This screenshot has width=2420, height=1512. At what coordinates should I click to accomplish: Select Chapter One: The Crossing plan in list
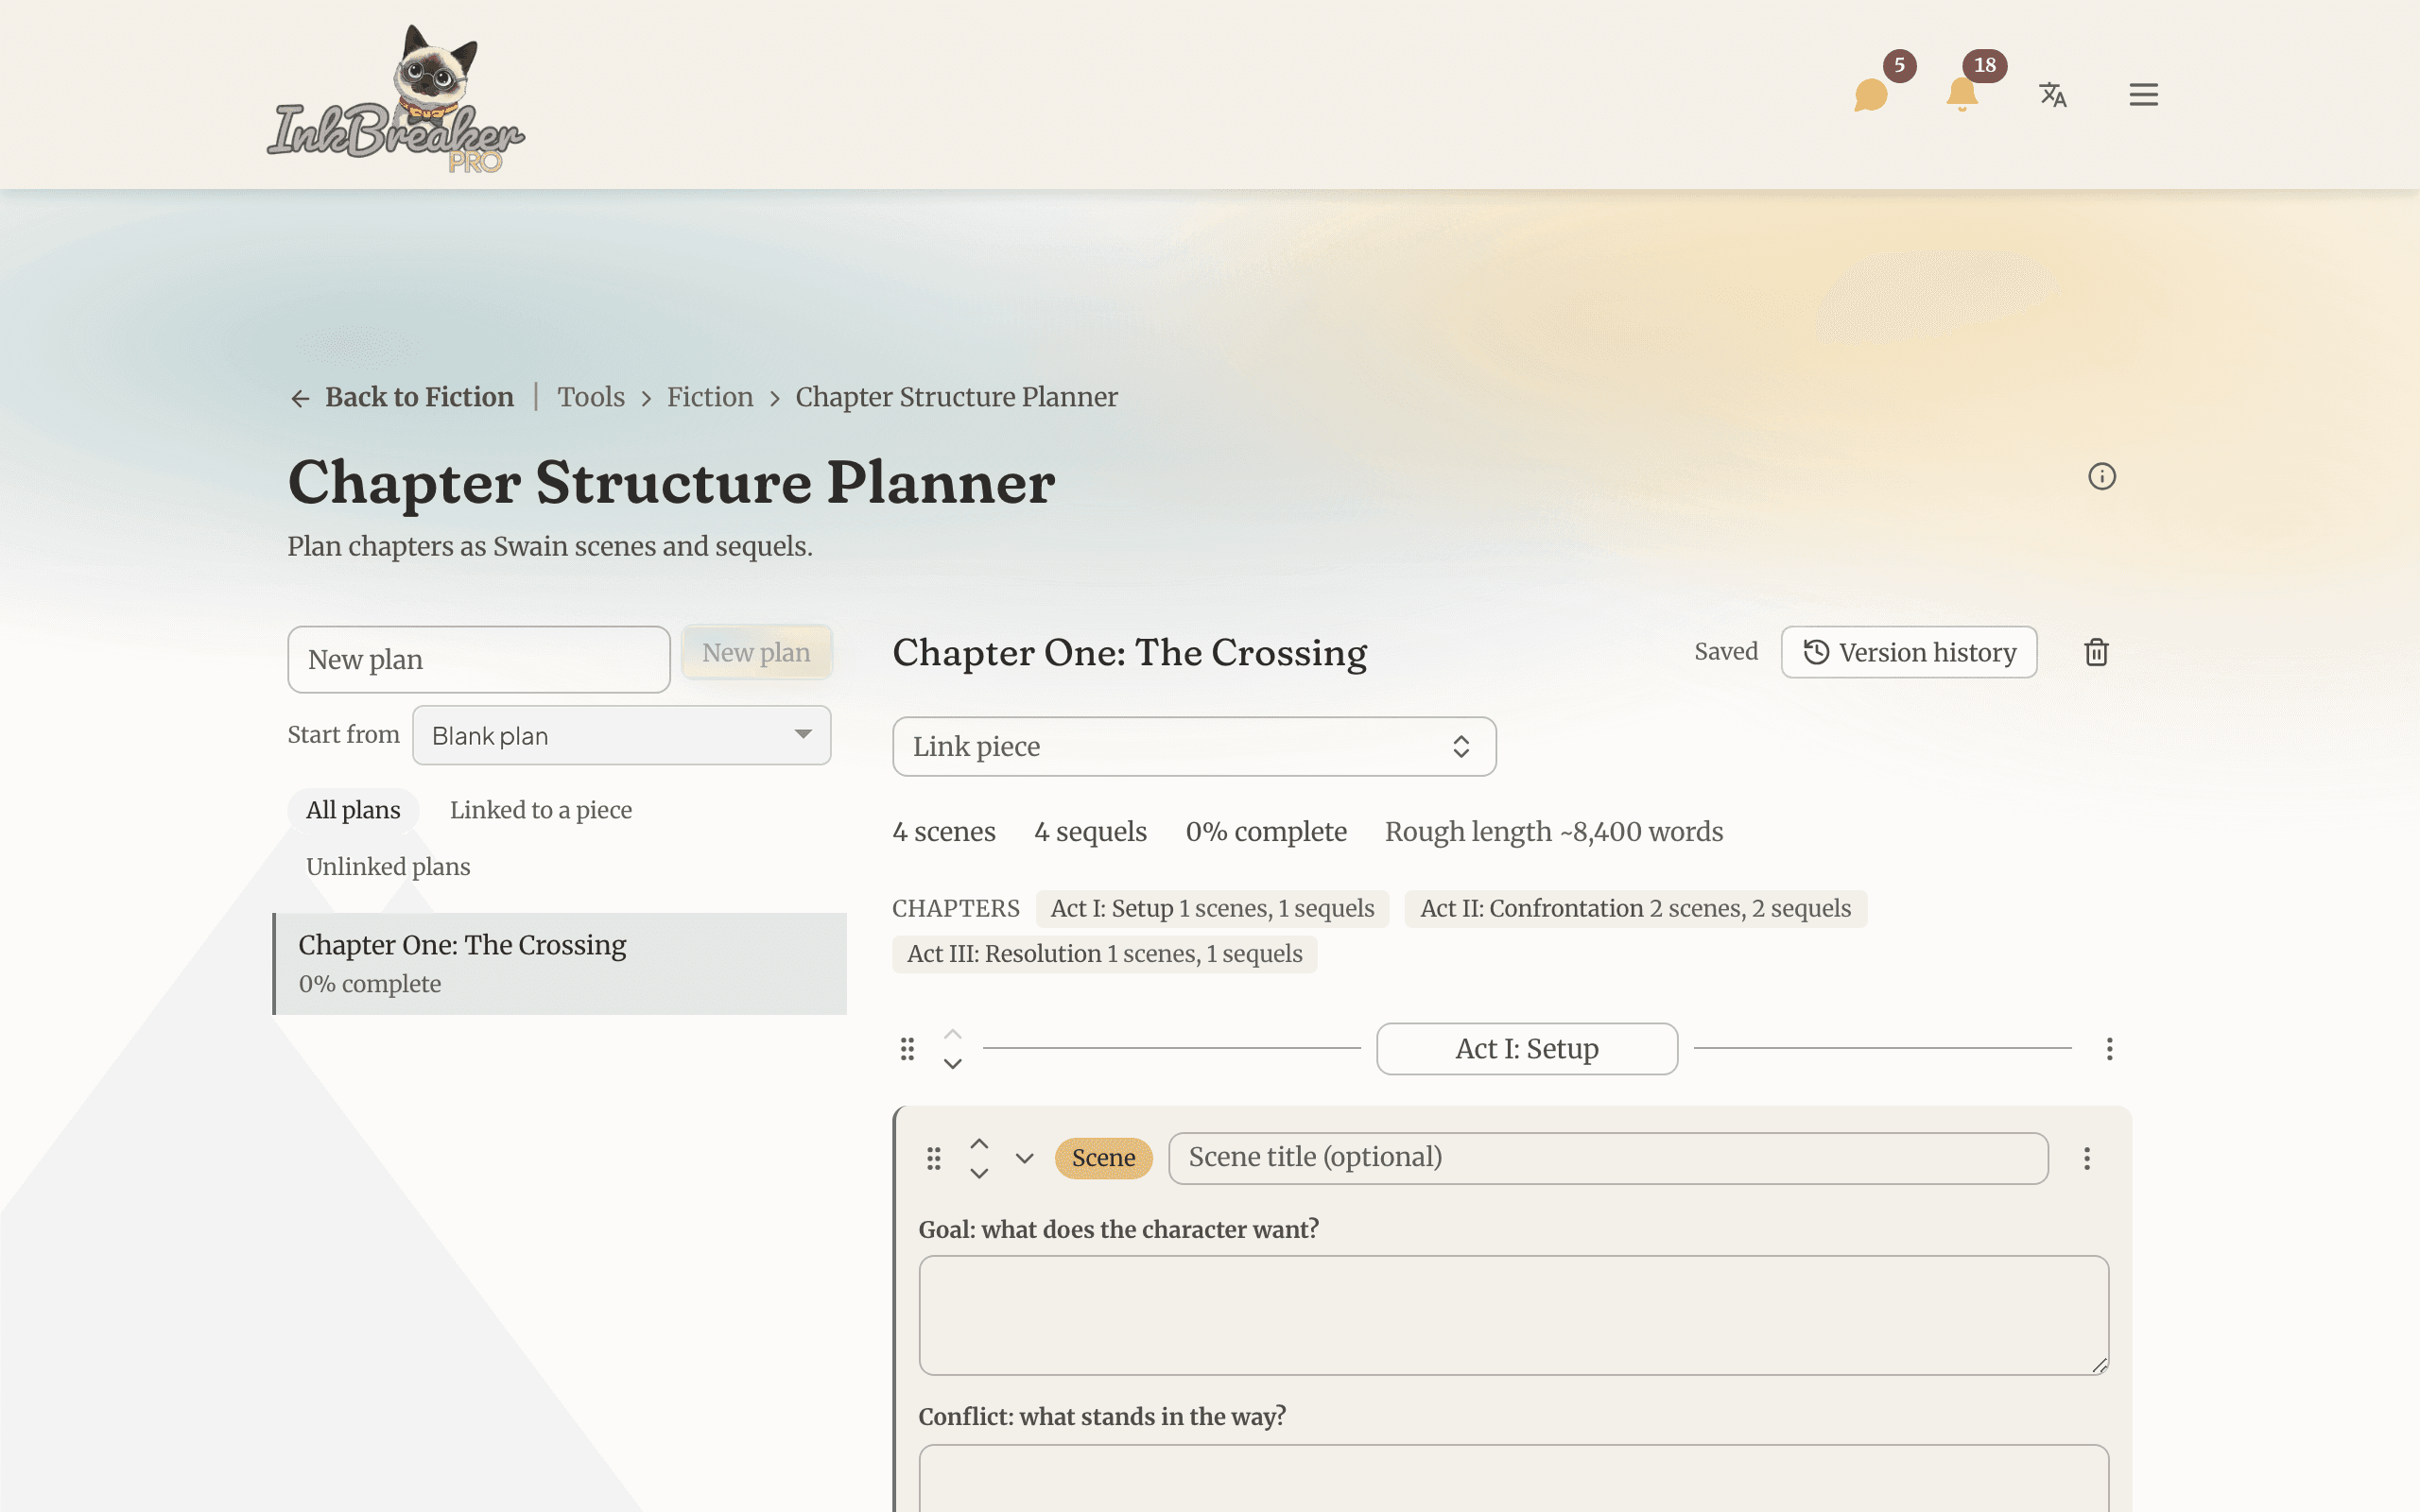(x=560, y=964)
